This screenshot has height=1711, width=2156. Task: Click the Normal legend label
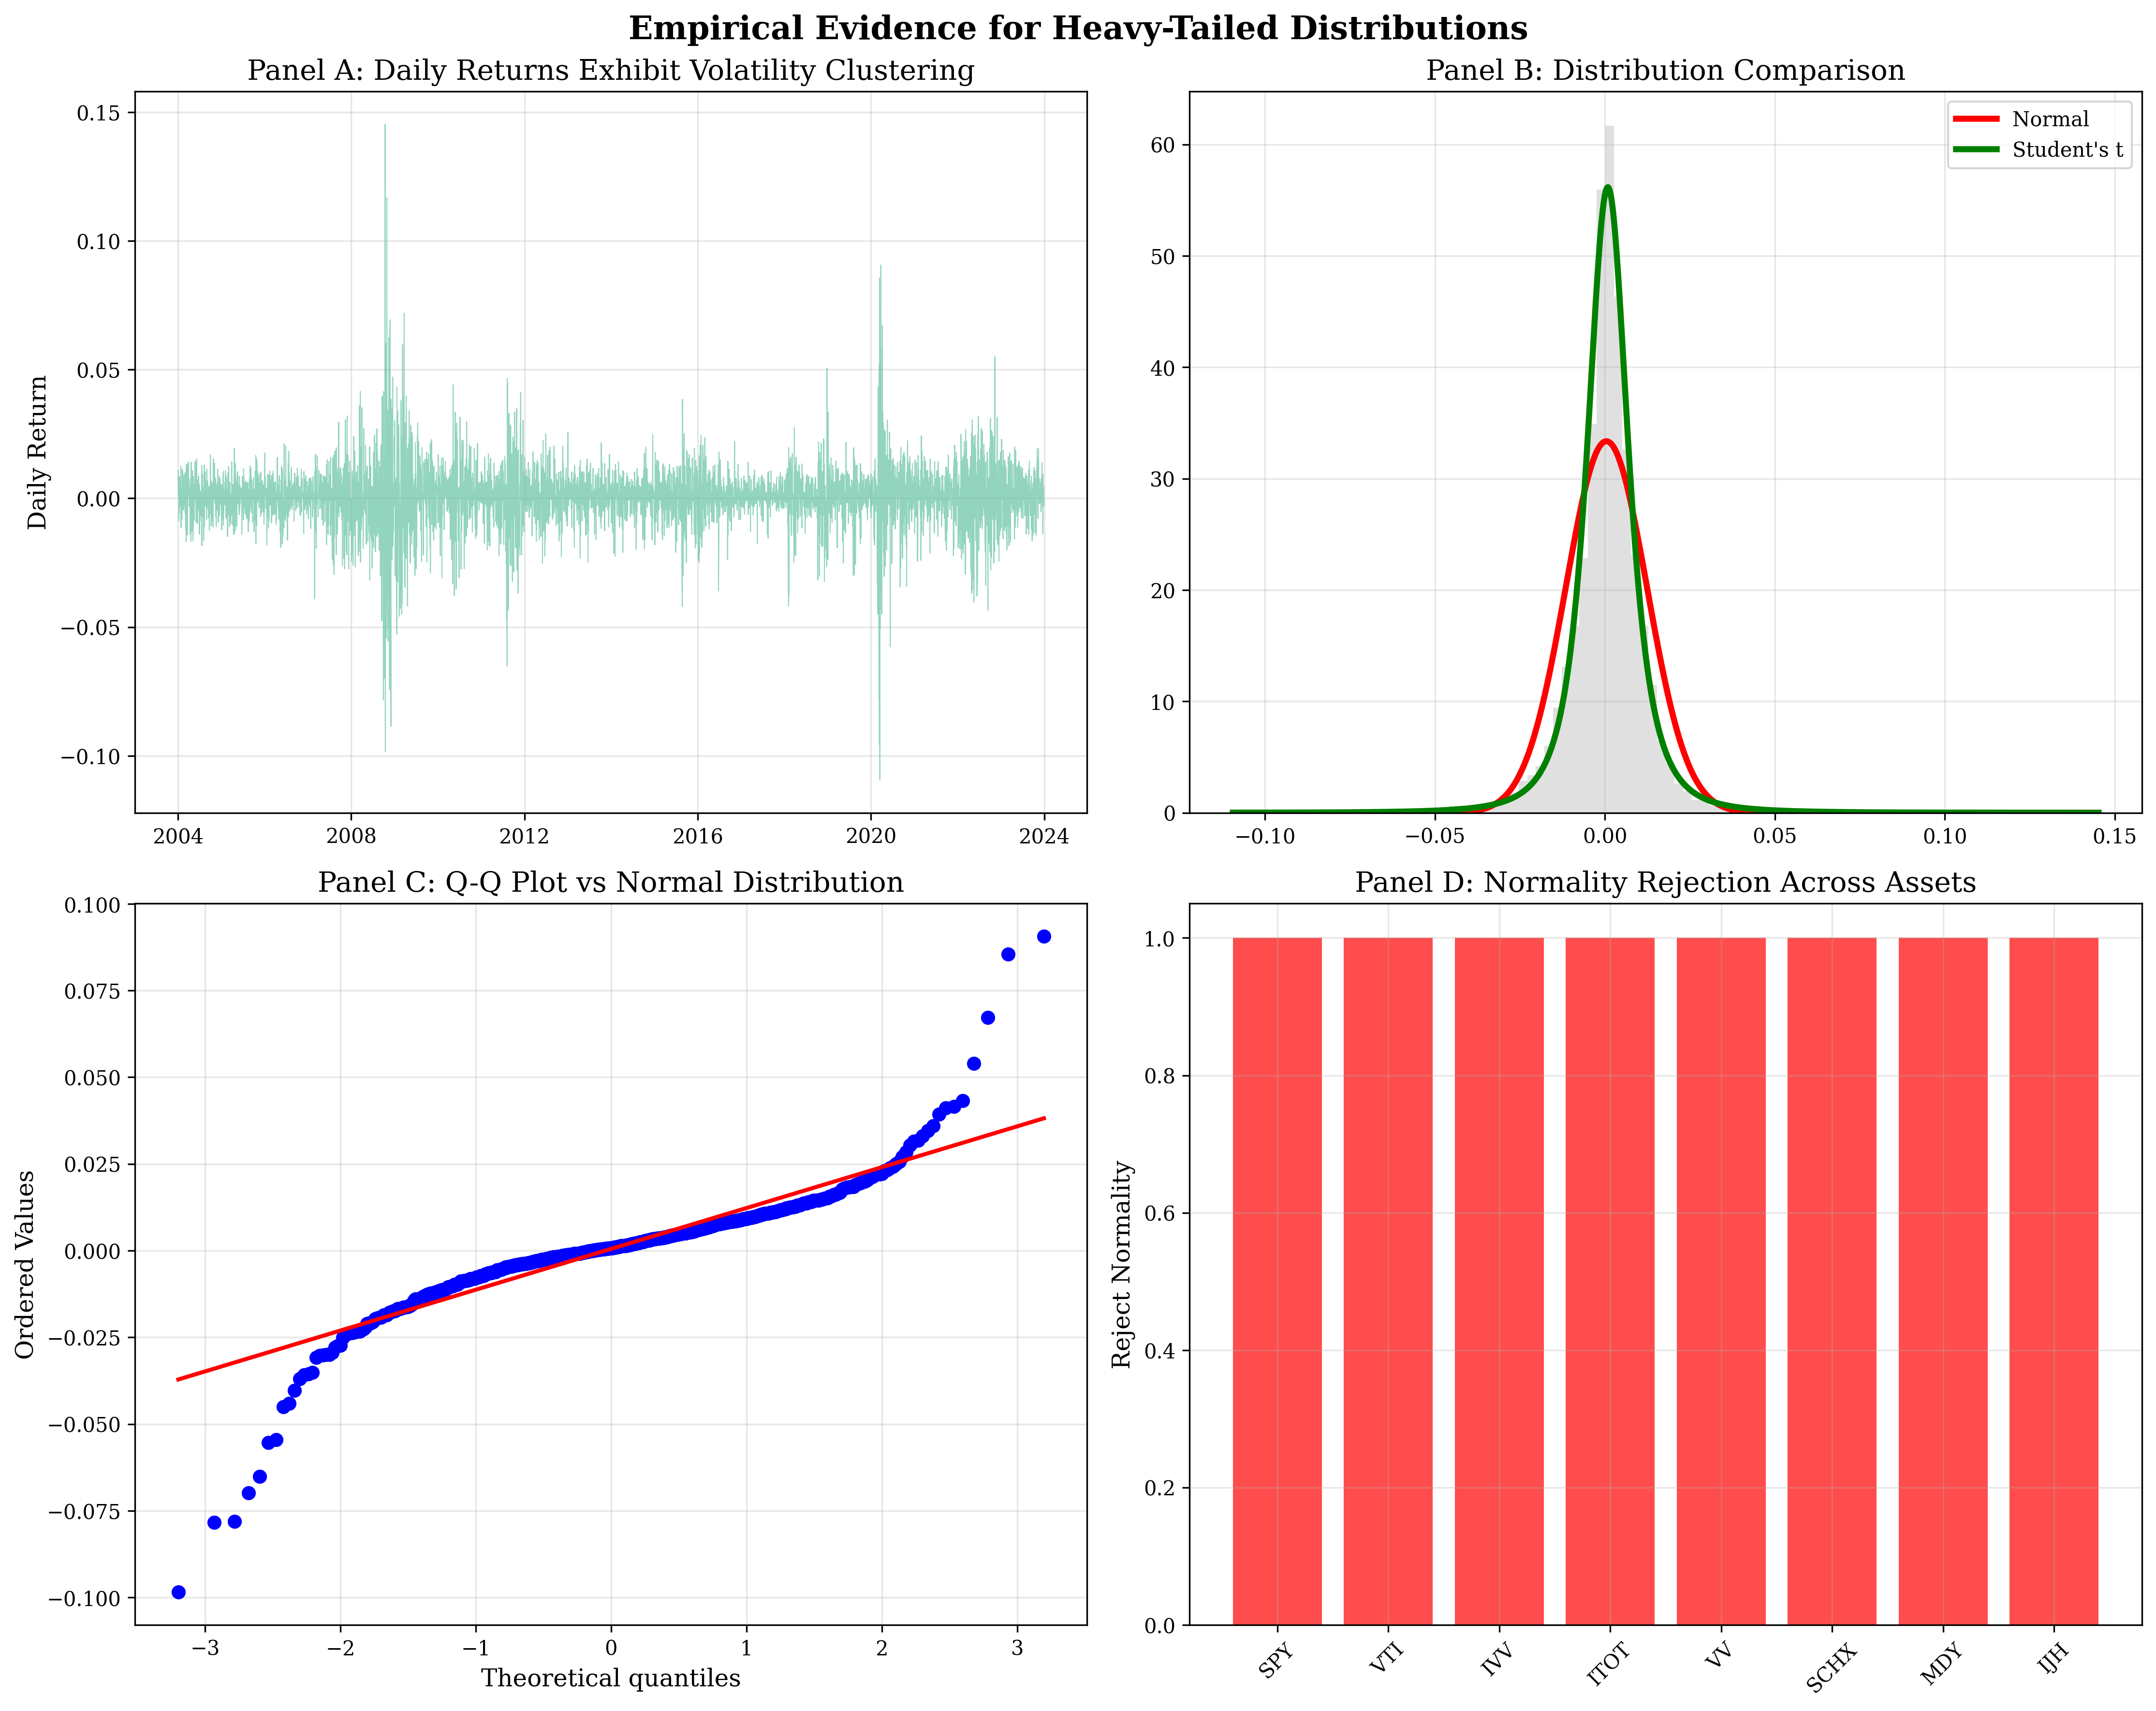2050,119
